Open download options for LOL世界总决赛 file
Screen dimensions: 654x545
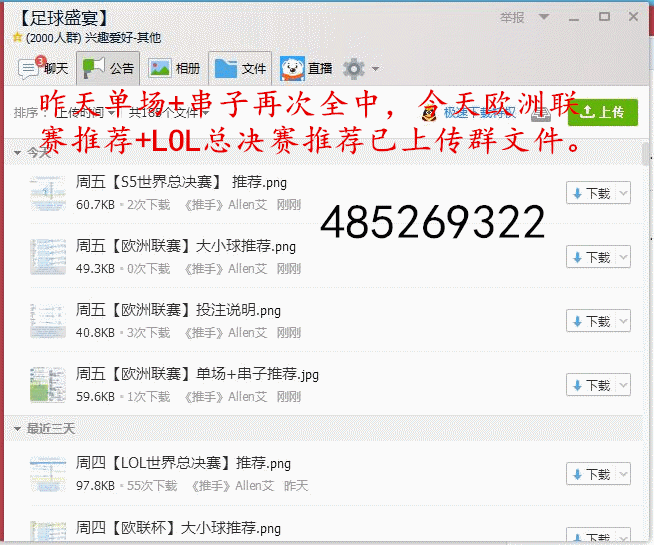pyautogui.click(x=624, y=474)
